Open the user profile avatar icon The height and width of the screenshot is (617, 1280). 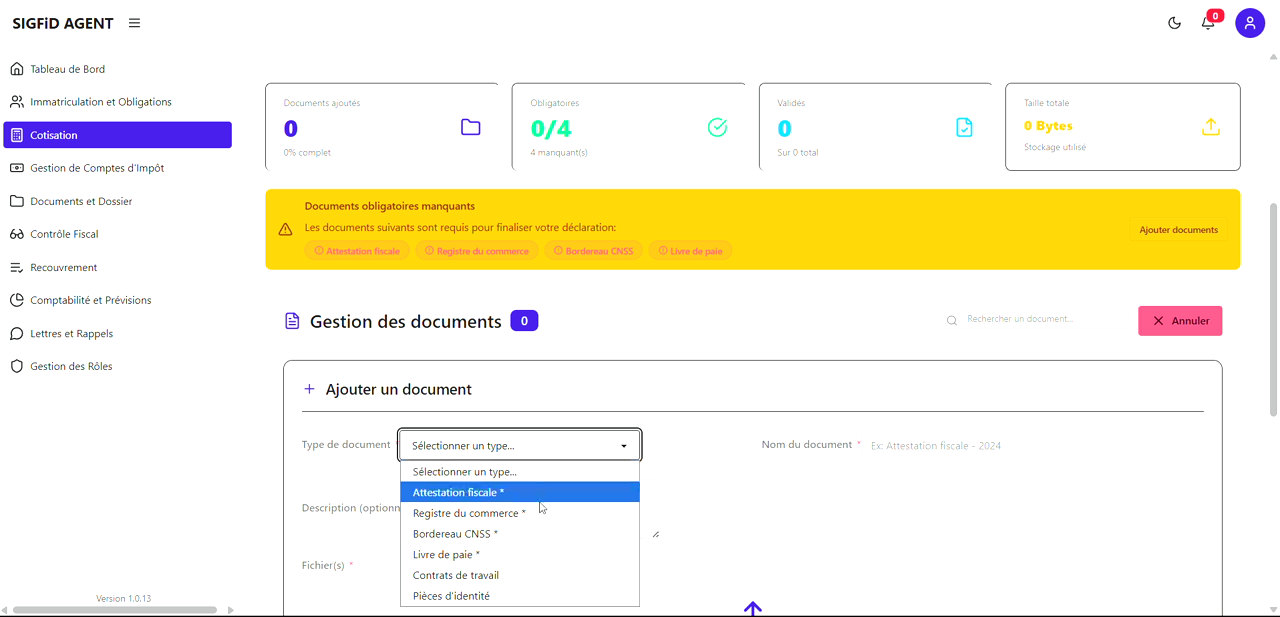click(x=1250, y=22)
